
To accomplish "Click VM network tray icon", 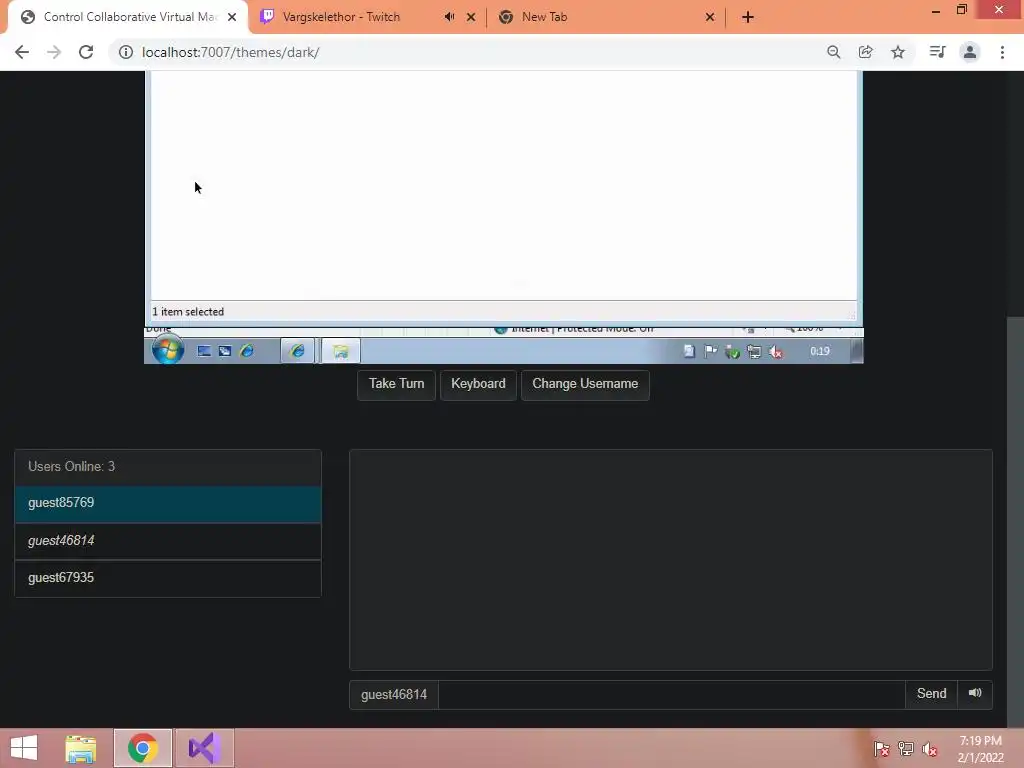I will coord(754,352).
